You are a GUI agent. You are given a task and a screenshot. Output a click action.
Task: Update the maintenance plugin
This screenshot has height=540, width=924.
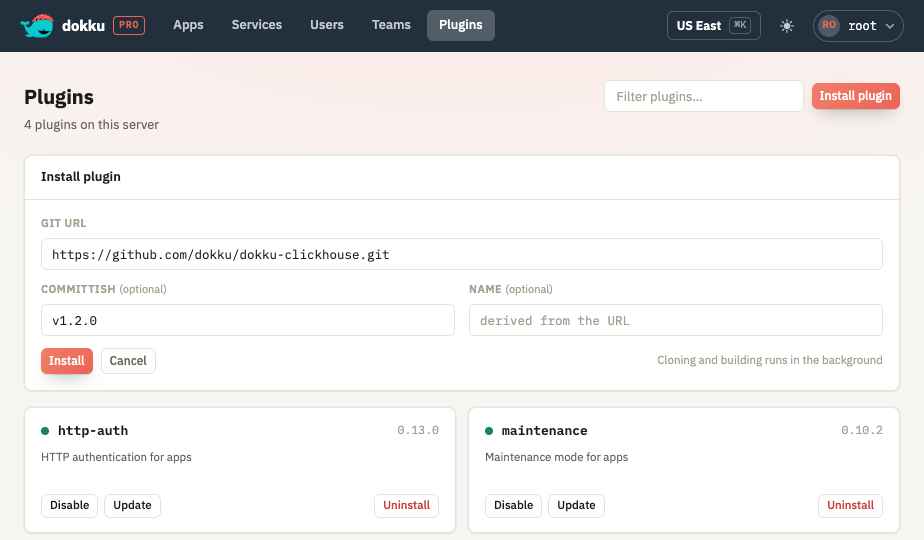coord(576,505)
